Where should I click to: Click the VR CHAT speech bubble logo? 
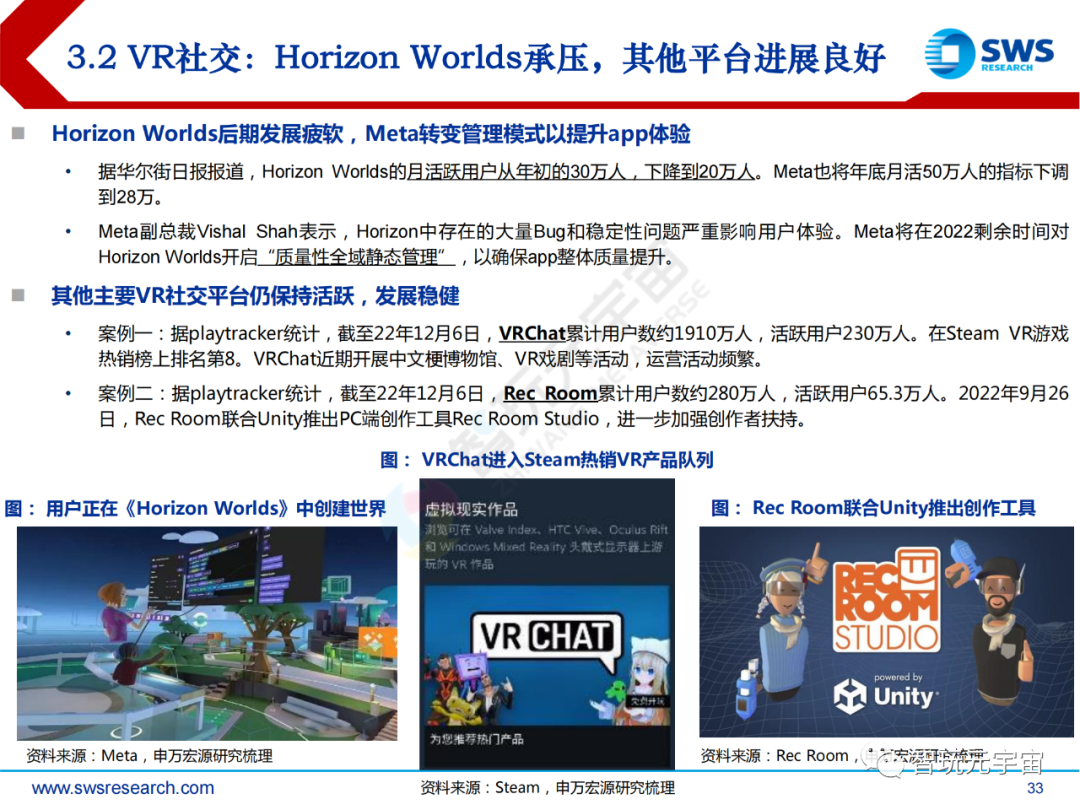(547, 638)
